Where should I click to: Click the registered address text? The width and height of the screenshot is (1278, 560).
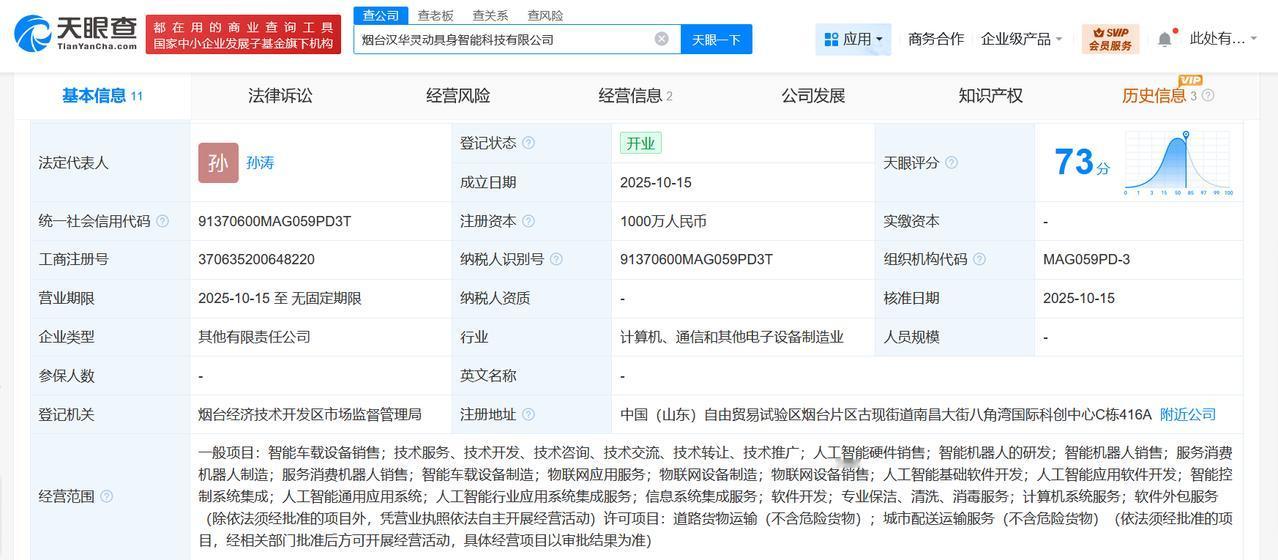(886, 414)
